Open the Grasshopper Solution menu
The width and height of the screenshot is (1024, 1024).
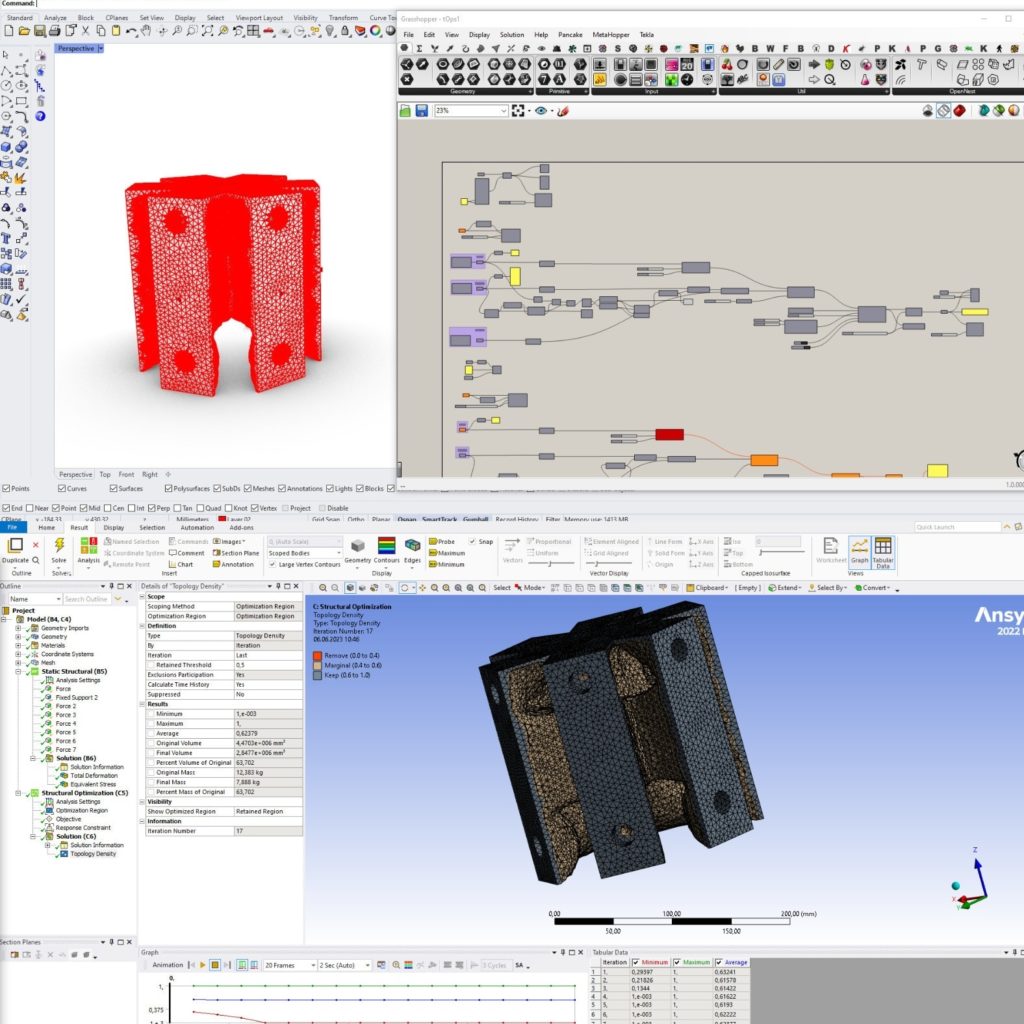512,35
